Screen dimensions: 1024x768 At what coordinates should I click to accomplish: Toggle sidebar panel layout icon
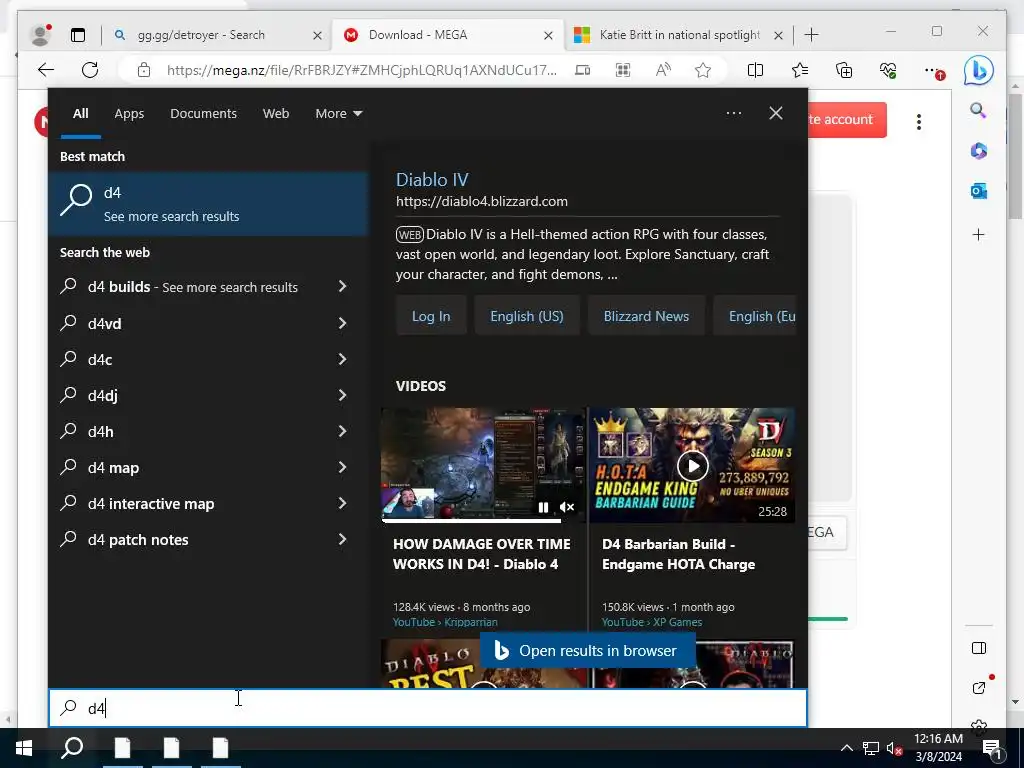978,648
